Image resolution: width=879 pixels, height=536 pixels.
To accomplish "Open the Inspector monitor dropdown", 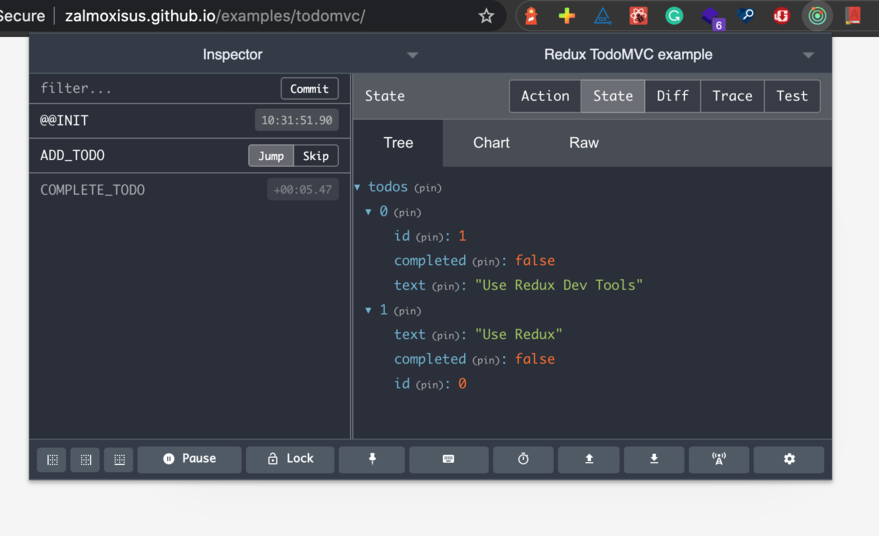I will point(413,55).
